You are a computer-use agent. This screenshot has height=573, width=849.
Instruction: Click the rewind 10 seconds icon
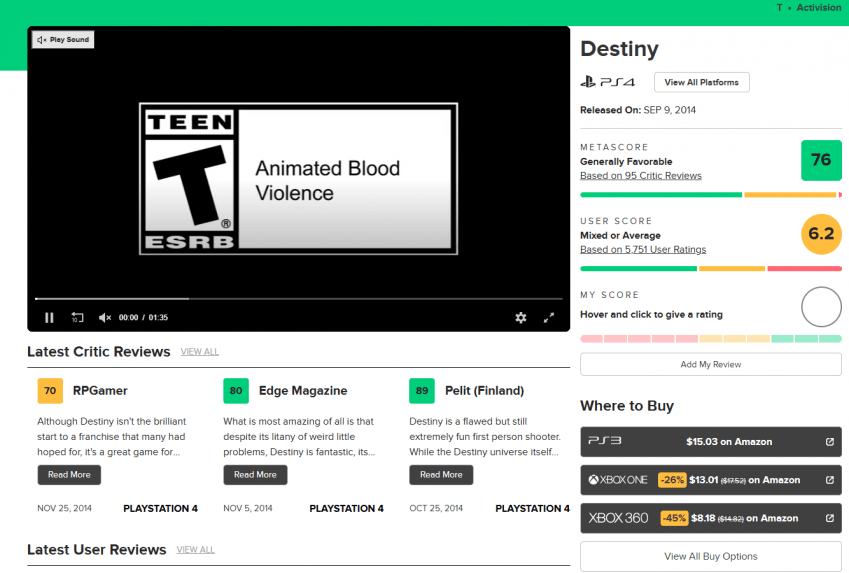pos(77,317)
